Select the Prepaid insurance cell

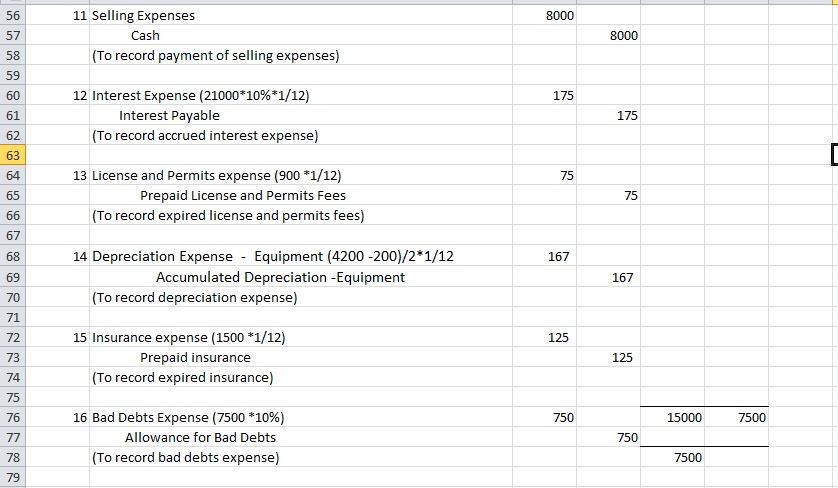click(301, 358)
